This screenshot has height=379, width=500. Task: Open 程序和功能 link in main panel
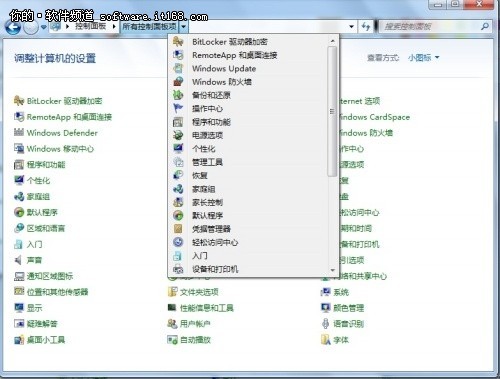(46, 164)
